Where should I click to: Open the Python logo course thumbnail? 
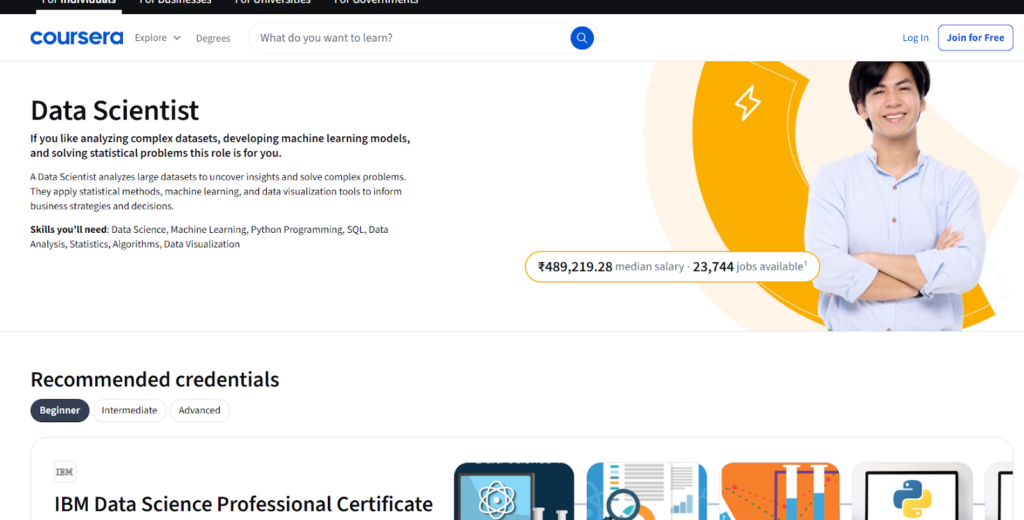(911, 491)
